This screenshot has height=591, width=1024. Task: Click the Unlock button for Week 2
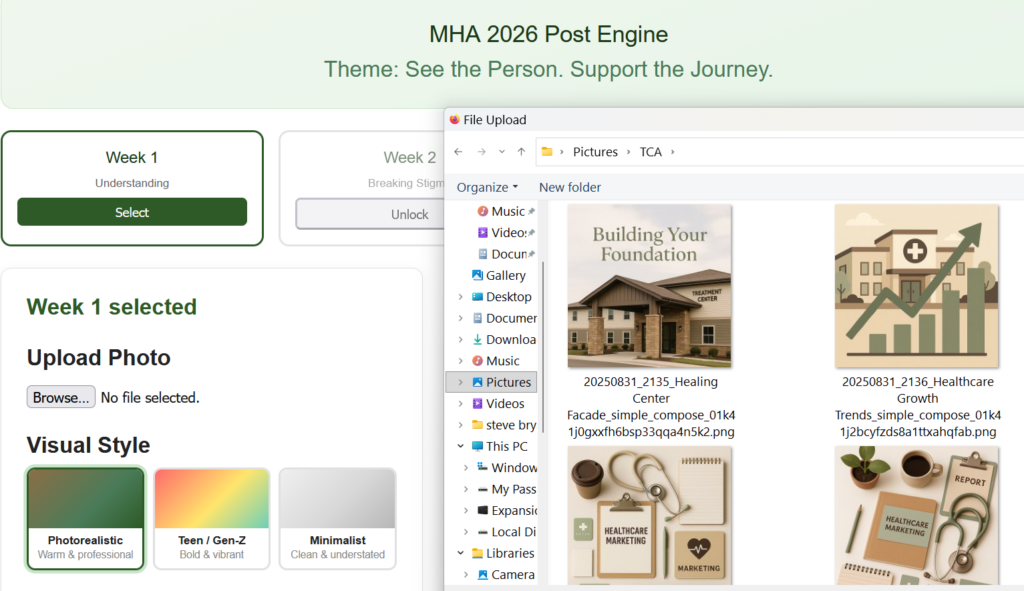tap(370, 214)
